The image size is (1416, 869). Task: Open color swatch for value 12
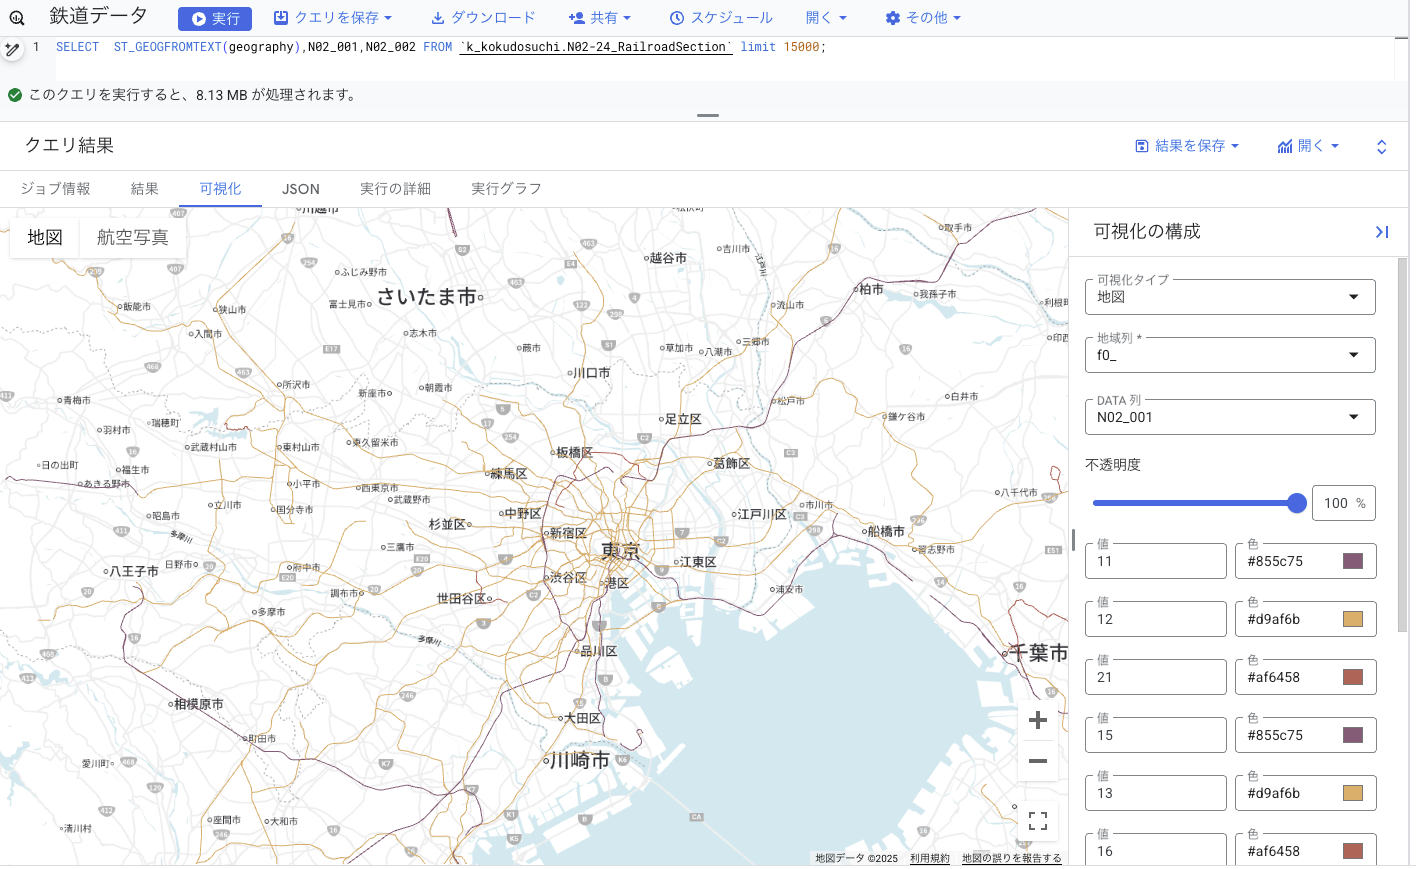tap(1353, 619)
